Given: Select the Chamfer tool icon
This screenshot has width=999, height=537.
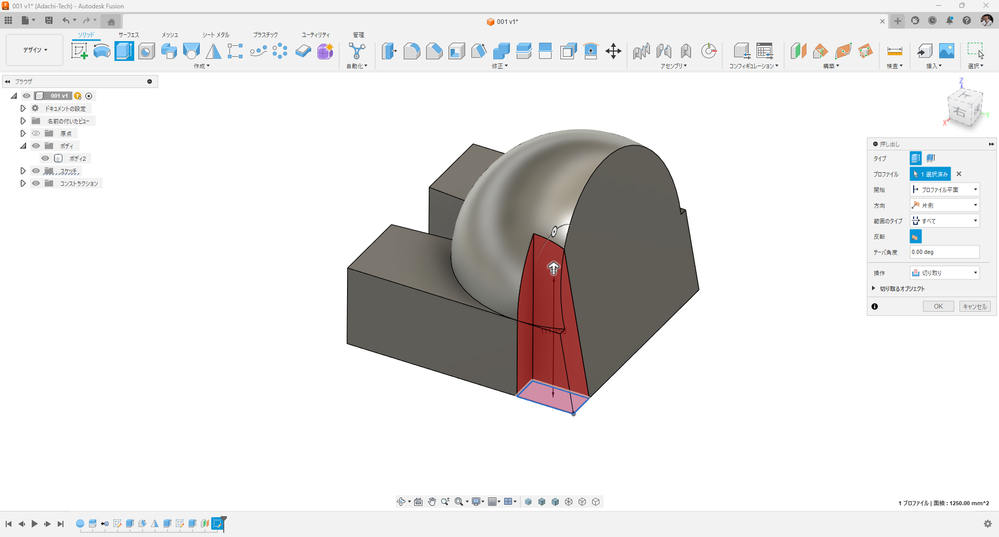Looking at the screenshot, I should (434, 51).
